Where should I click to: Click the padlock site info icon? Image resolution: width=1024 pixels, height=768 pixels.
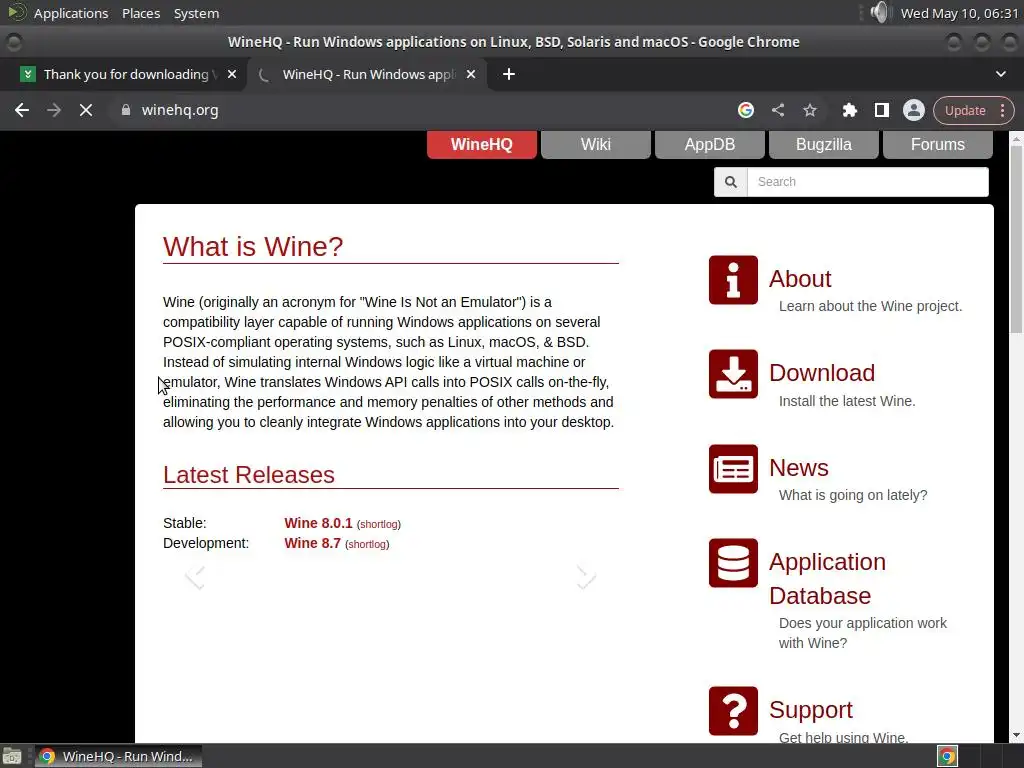pos(126,110)
